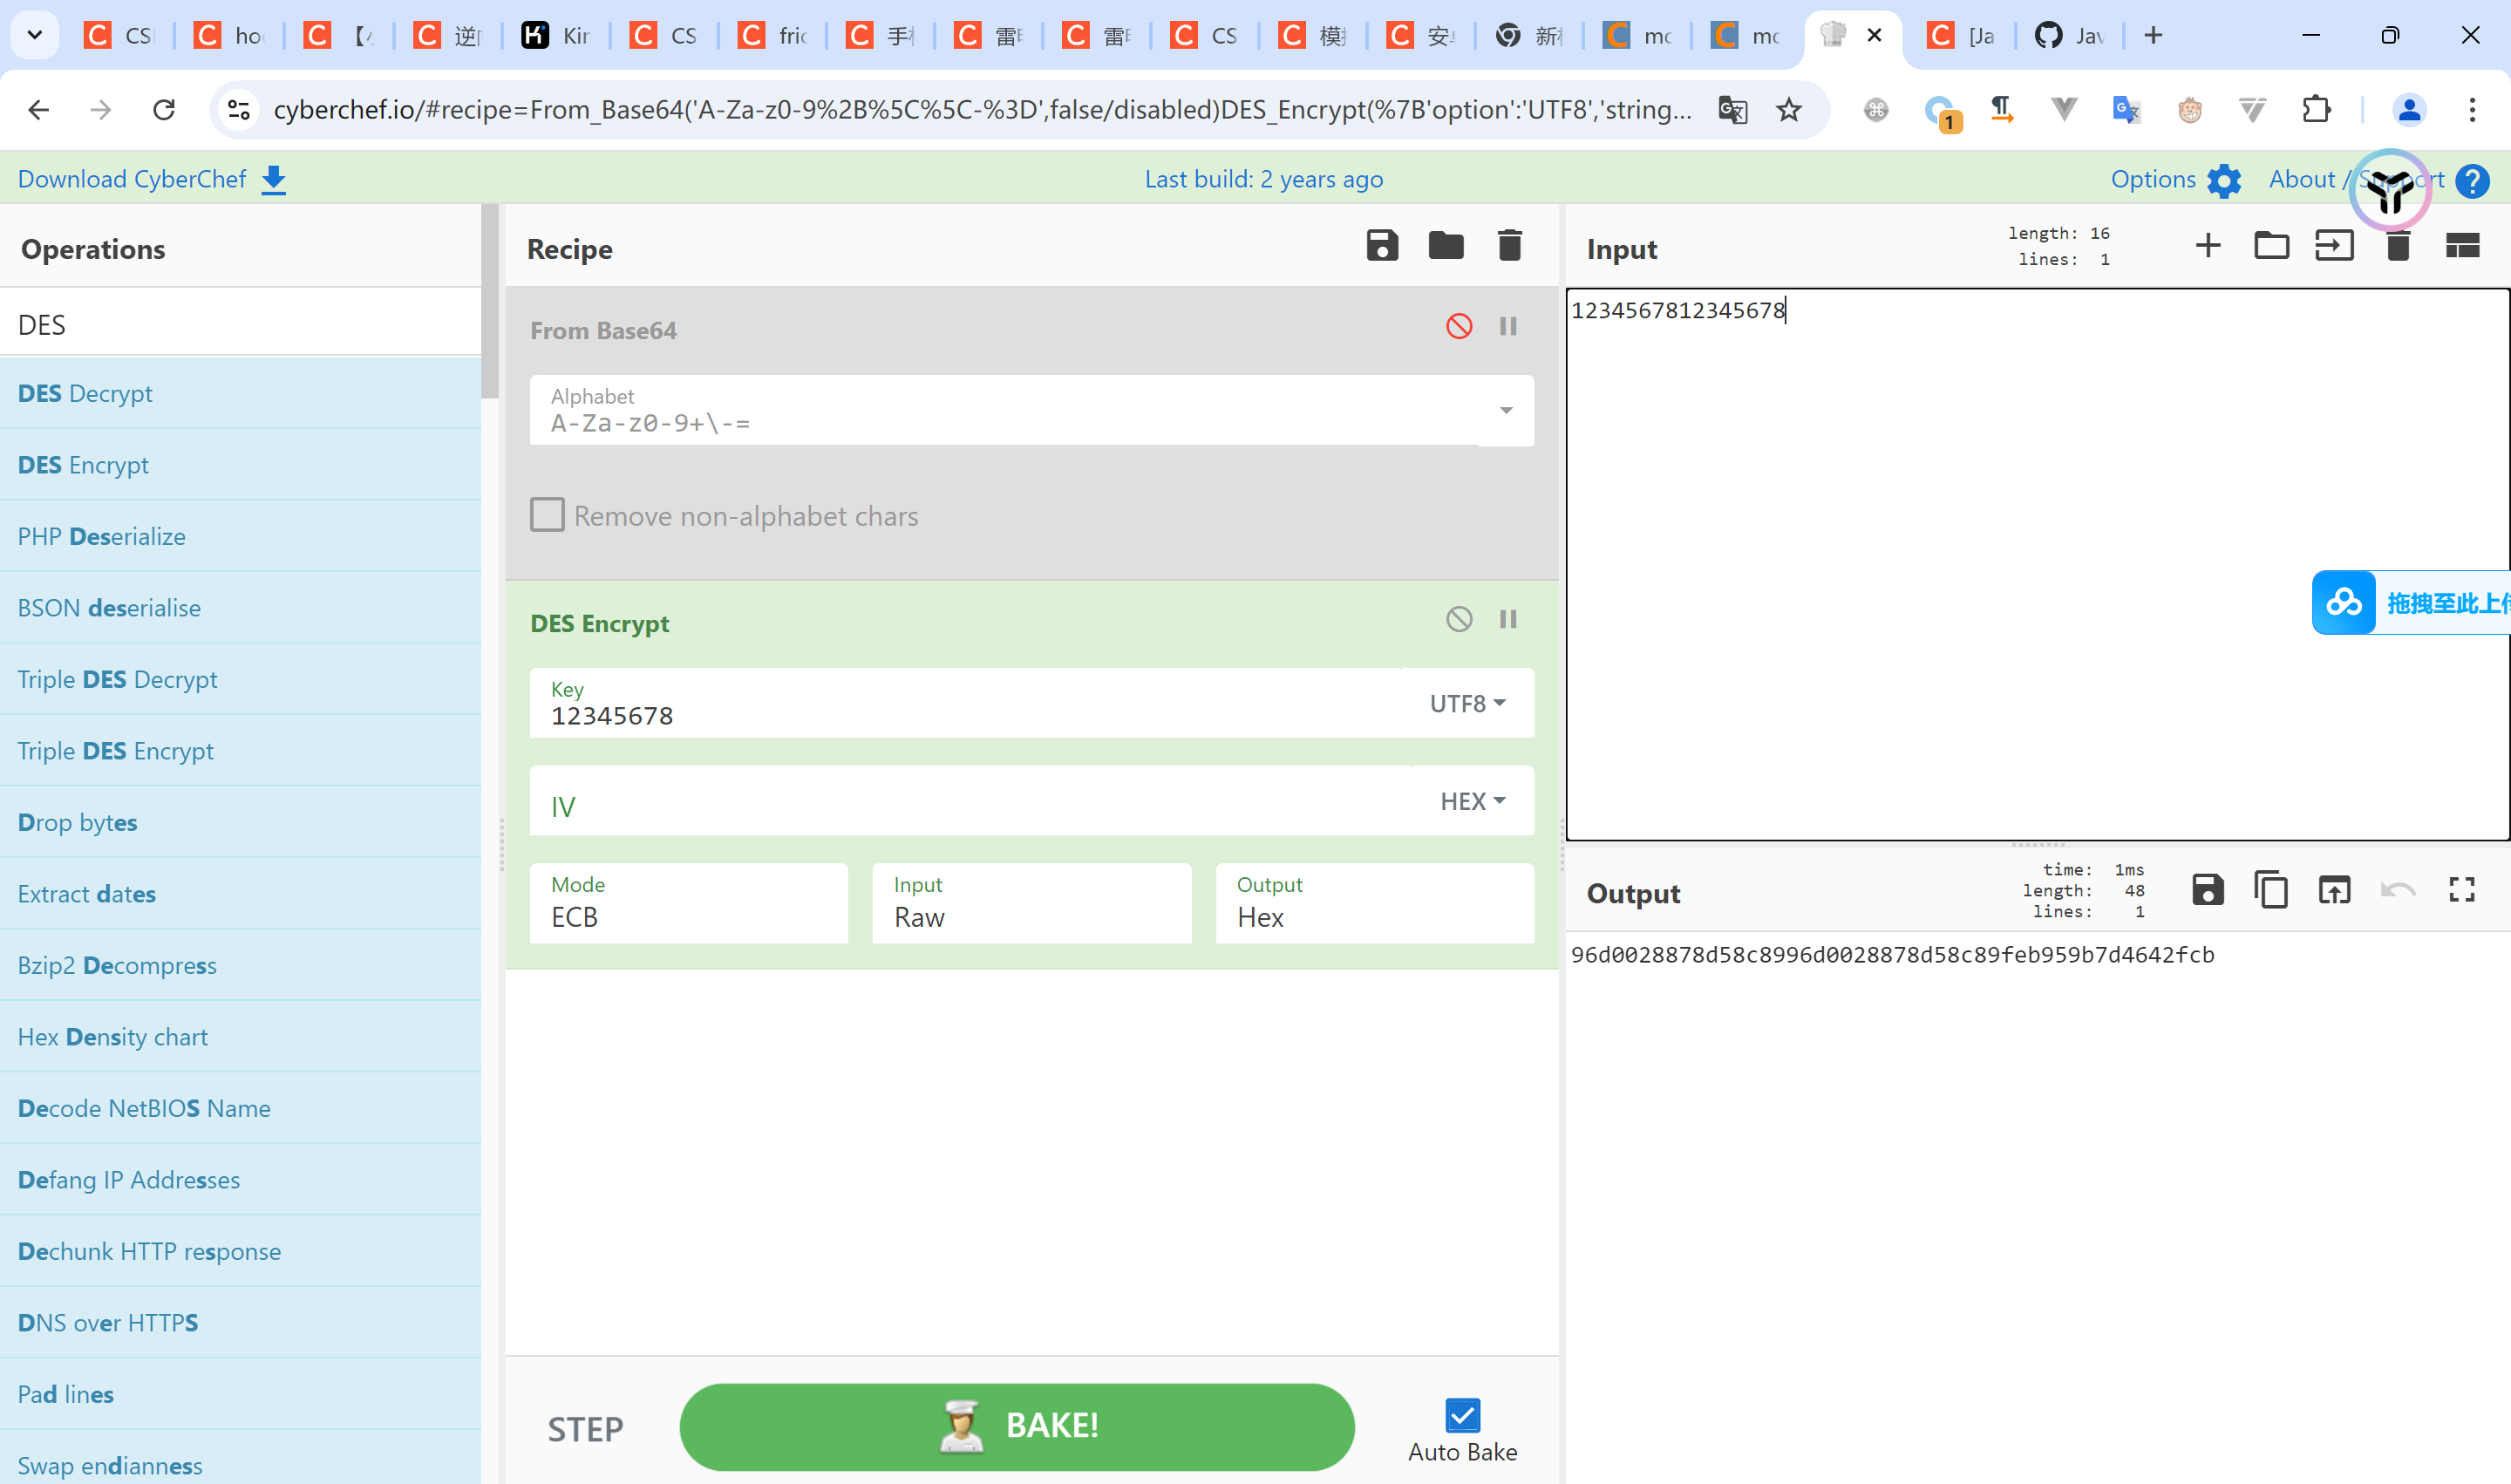This screenshot has width=2511, height=1484.
Task: Open the Chrome three-dot menu
Action: coord(2472,109)
